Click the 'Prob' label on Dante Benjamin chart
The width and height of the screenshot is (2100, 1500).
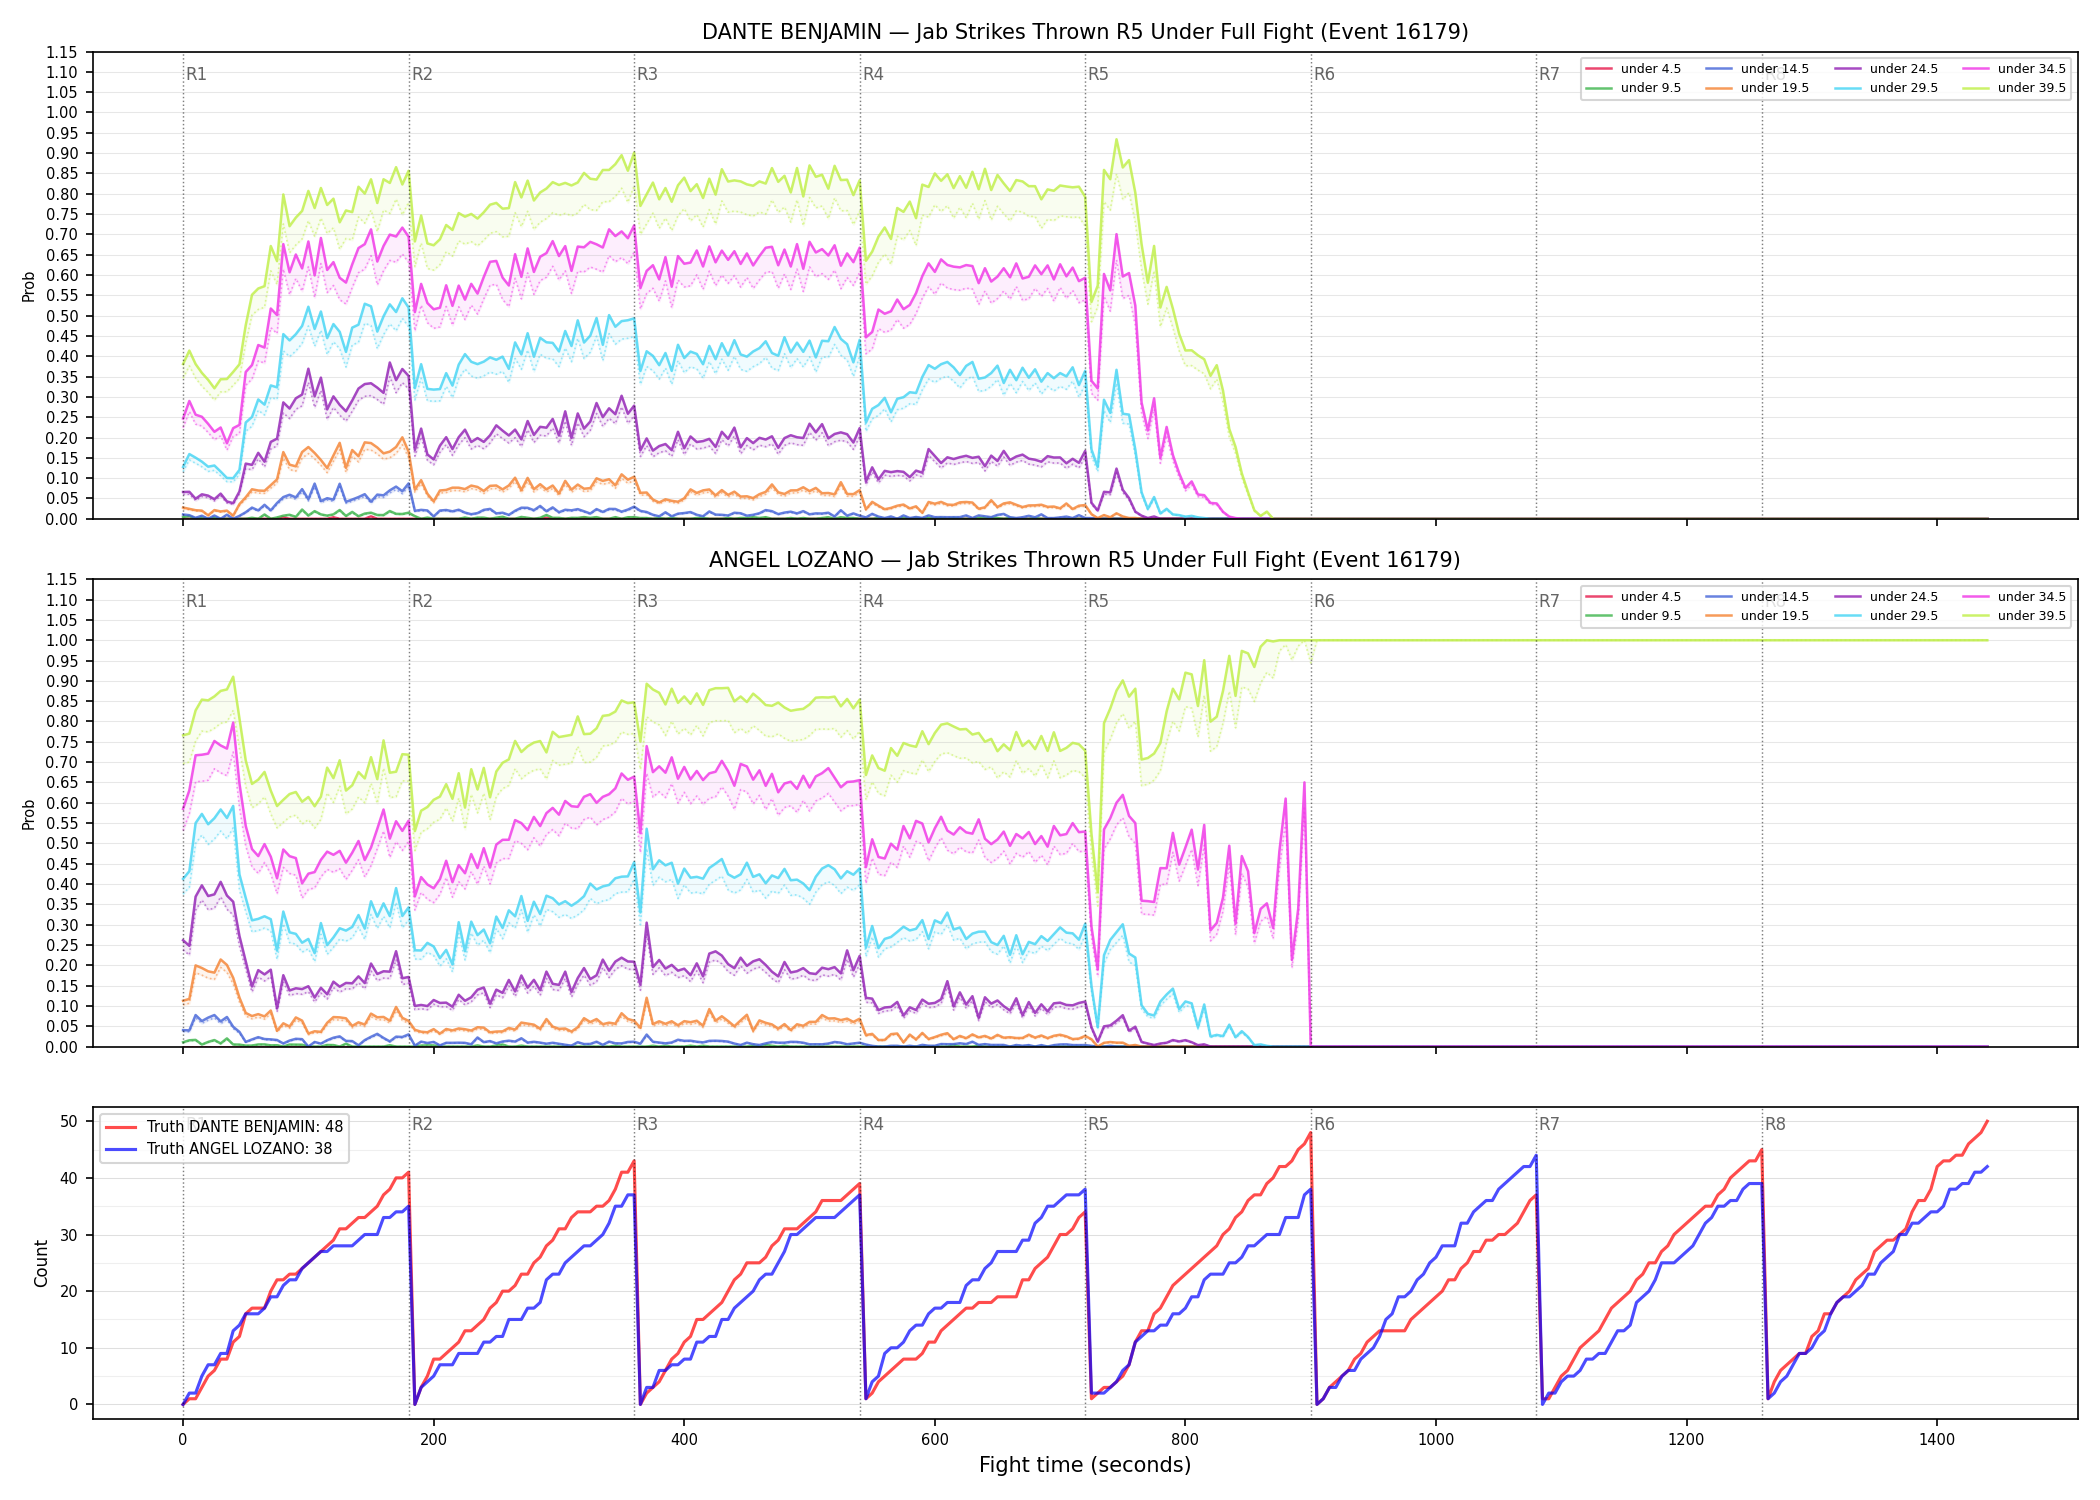(x=29, y=286)
